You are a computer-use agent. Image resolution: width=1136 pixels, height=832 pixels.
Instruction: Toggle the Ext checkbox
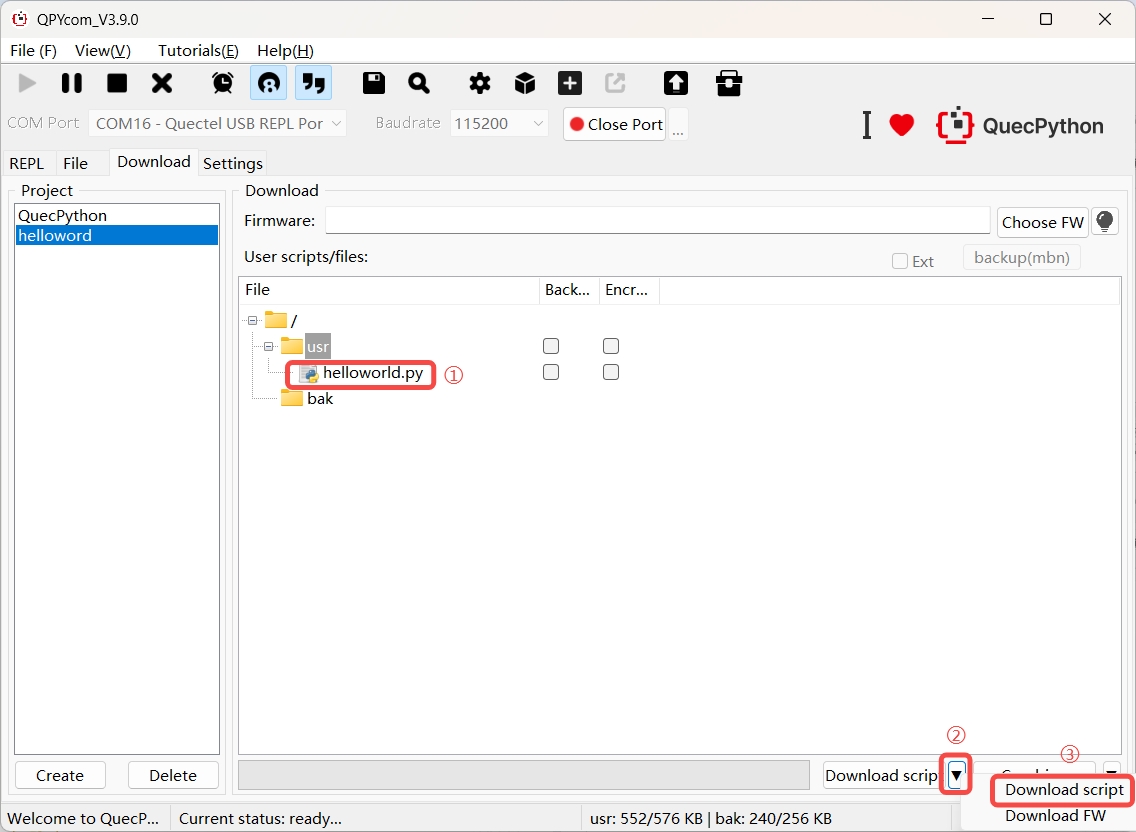coord(900,261)
